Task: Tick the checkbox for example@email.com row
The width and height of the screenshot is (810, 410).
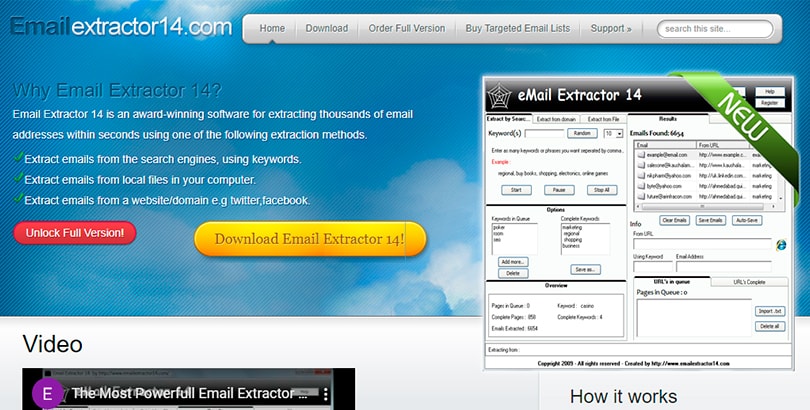Action: (641, 155)
